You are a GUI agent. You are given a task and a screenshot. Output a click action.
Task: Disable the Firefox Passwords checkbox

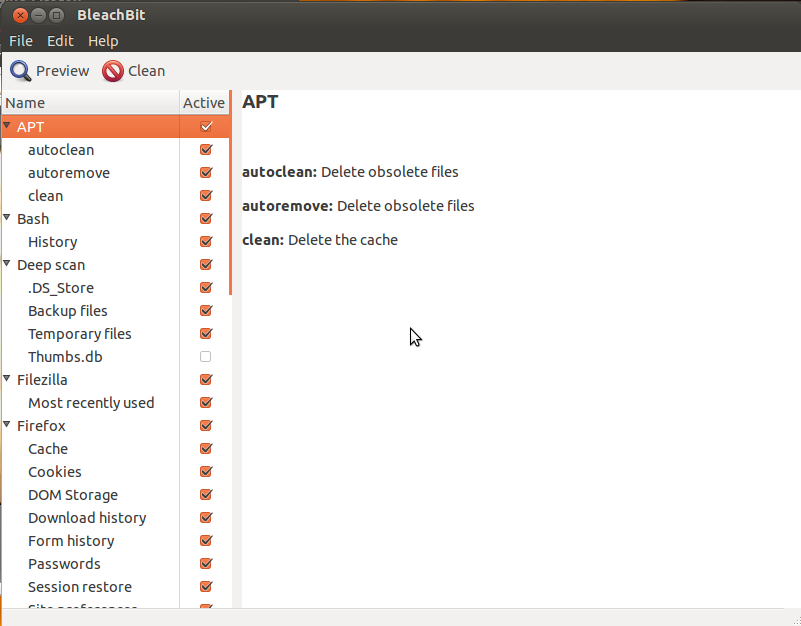coord(205,563)
